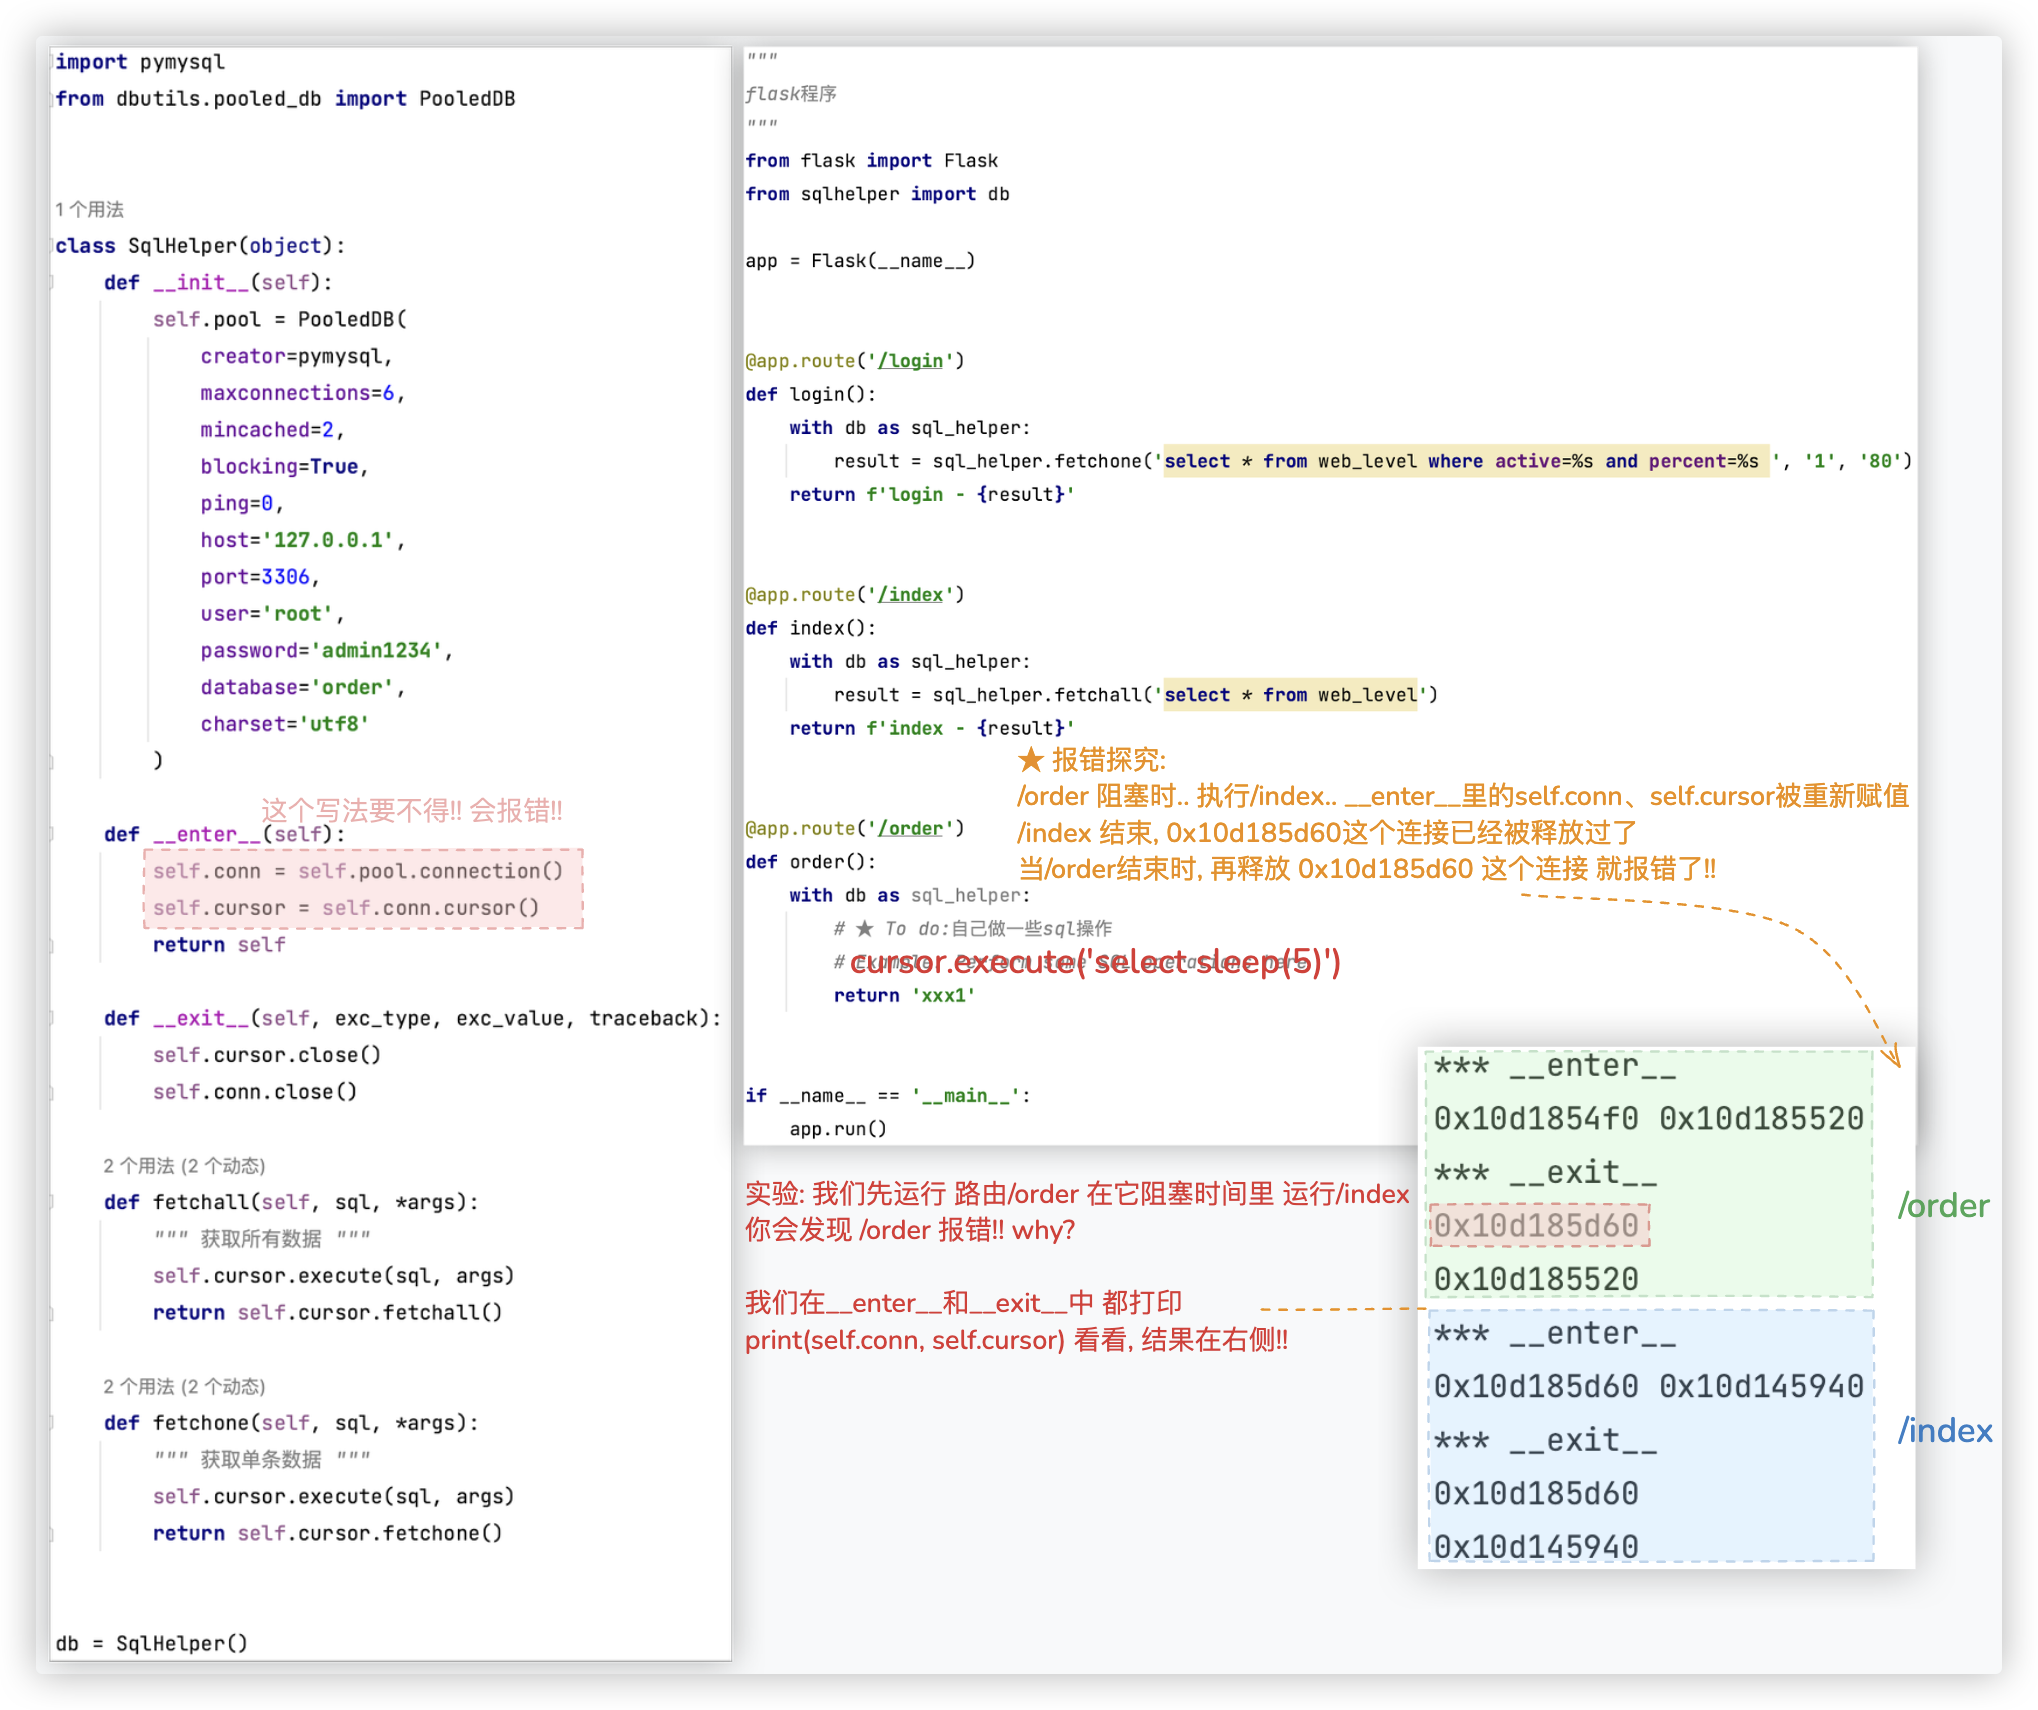Click the orange star before 报错探究
This screenshot has width=2038, height=1710.
1031,760
